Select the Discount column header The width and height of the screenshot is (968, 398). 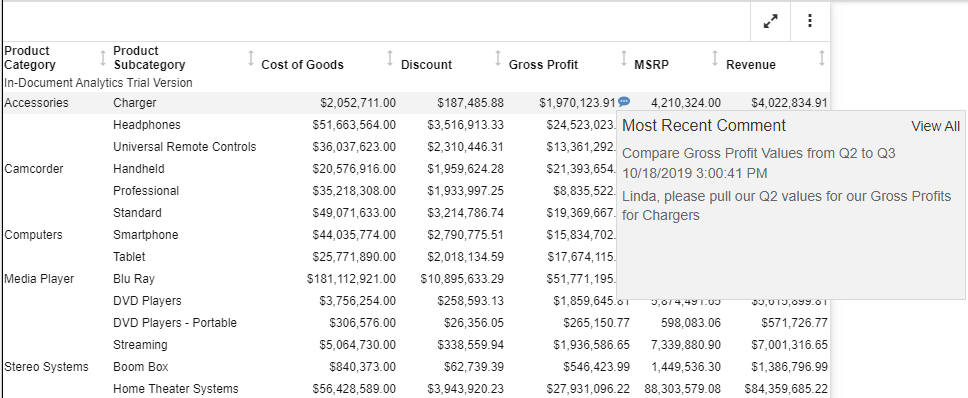427,65
